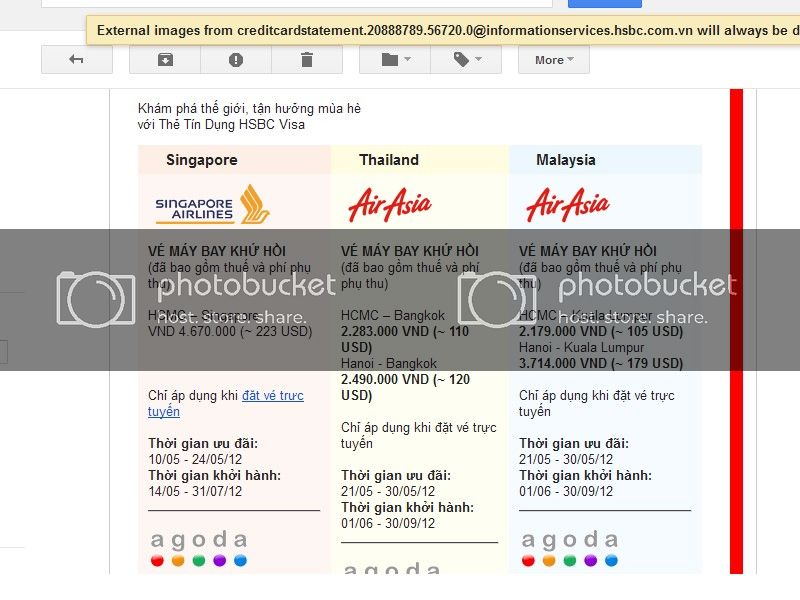Click heading 'Khám phá thế giới, tận hưởng mùa hè'

click(x=249, y=109)
